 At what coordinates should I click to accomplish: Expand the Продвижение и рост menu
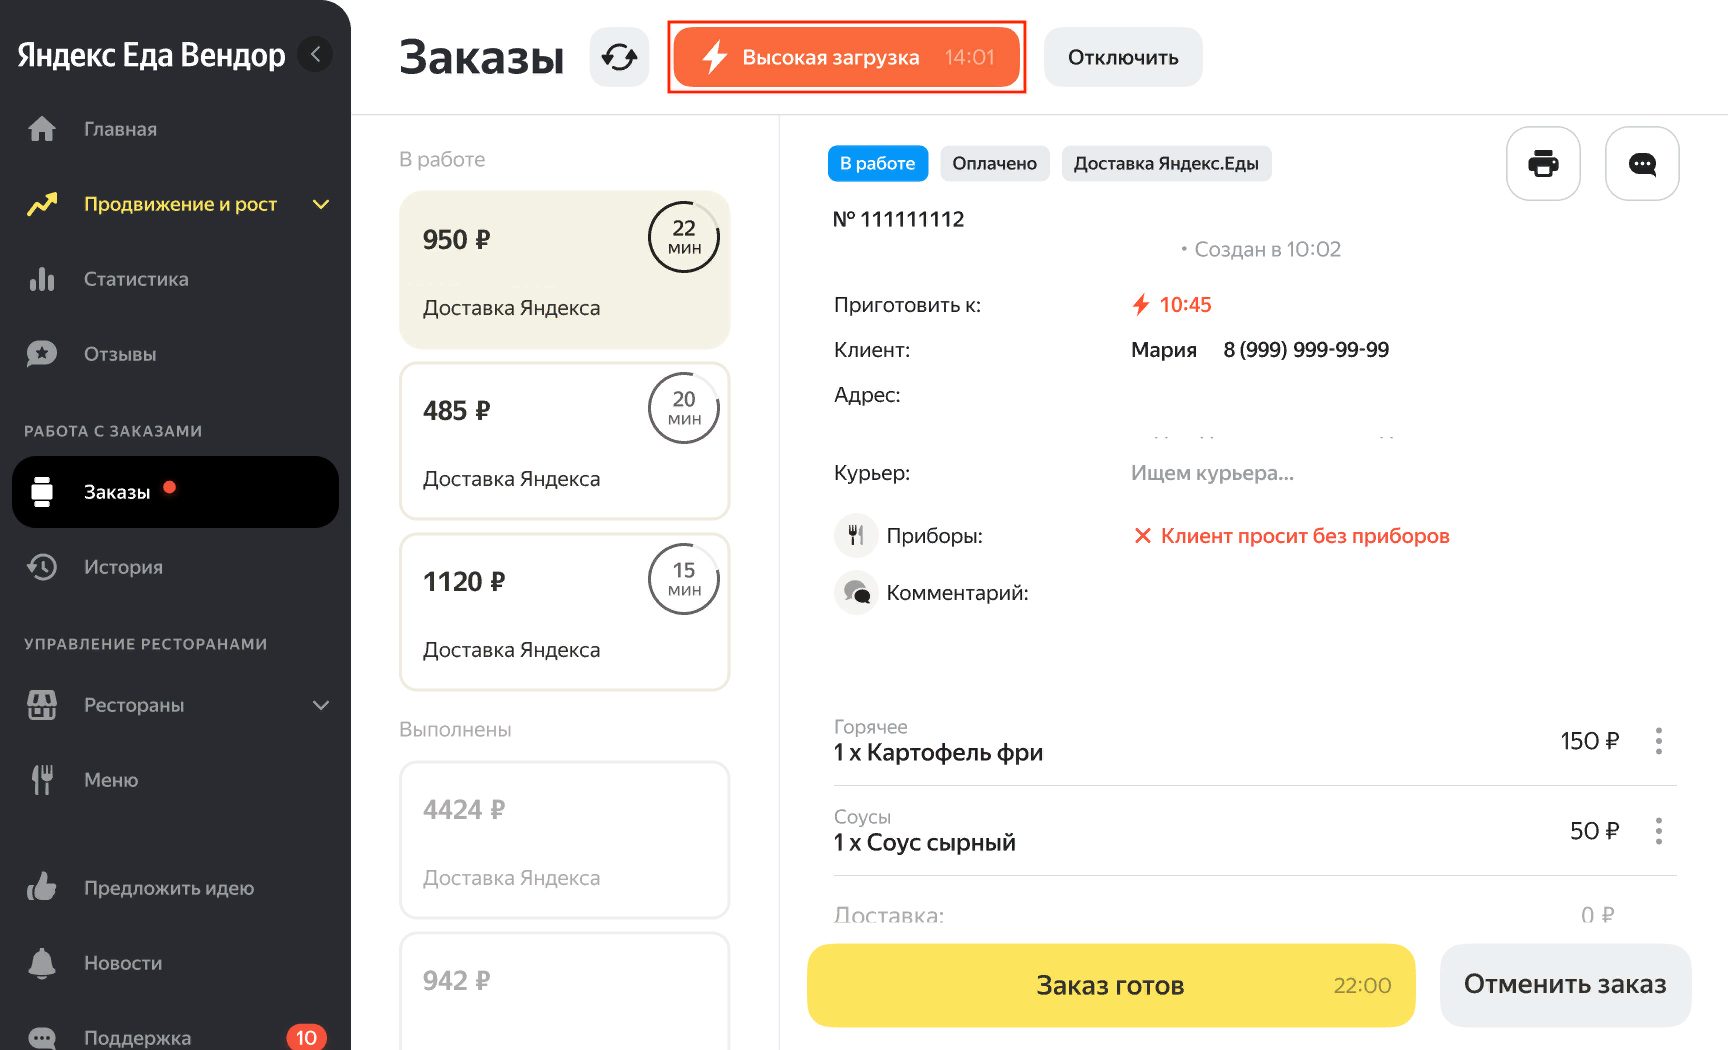tap(321, 204)
